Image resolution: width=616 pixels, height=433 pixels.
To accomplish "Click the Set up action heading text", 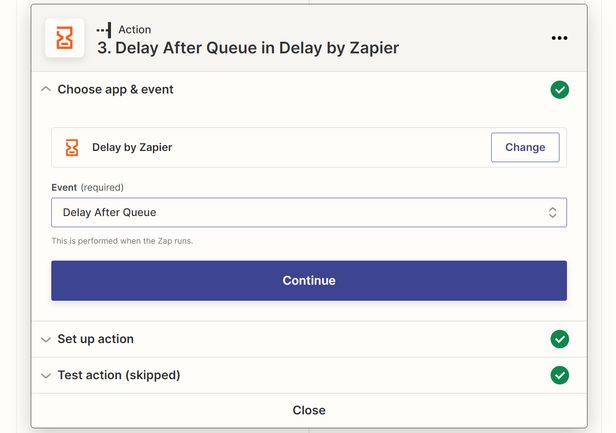I will 95,339.
